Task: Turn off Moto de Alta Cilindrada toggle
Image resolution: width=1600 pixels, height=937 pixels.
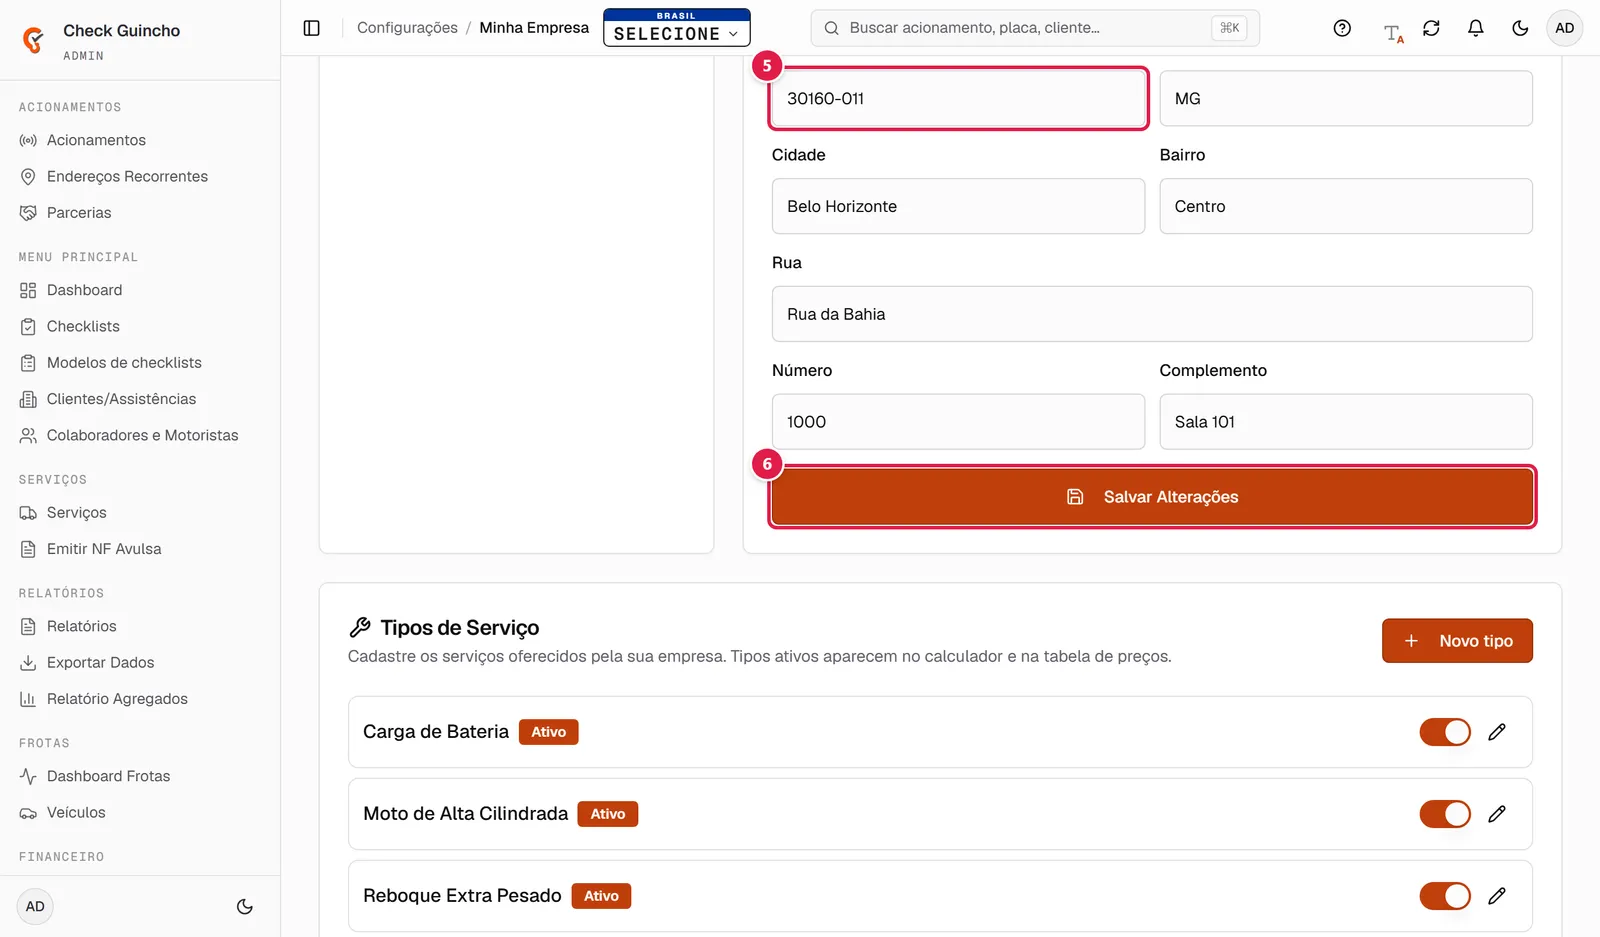Action: pyautogui.click(x=1445, y=814)
